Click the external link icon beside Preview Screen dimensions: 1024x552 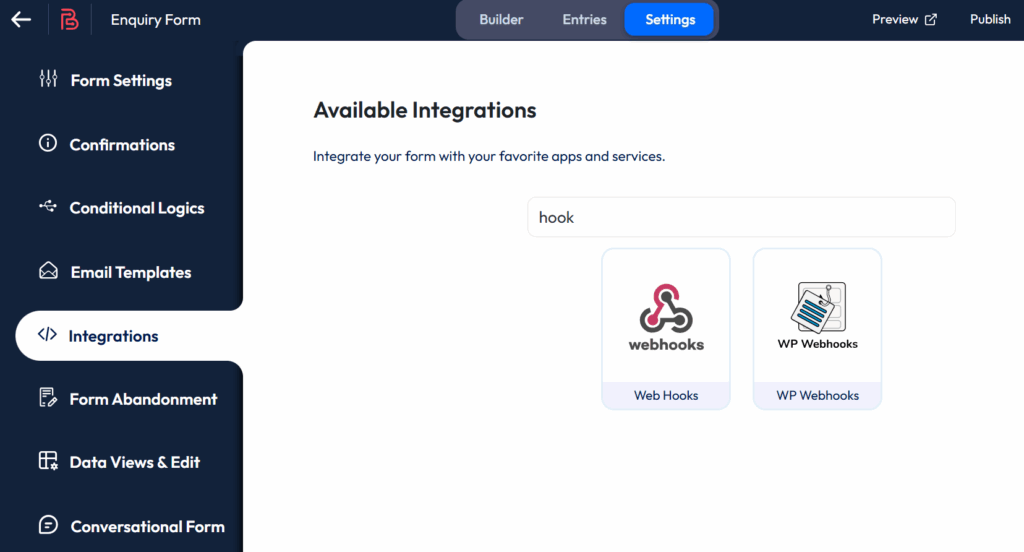(x=931, y=20)
